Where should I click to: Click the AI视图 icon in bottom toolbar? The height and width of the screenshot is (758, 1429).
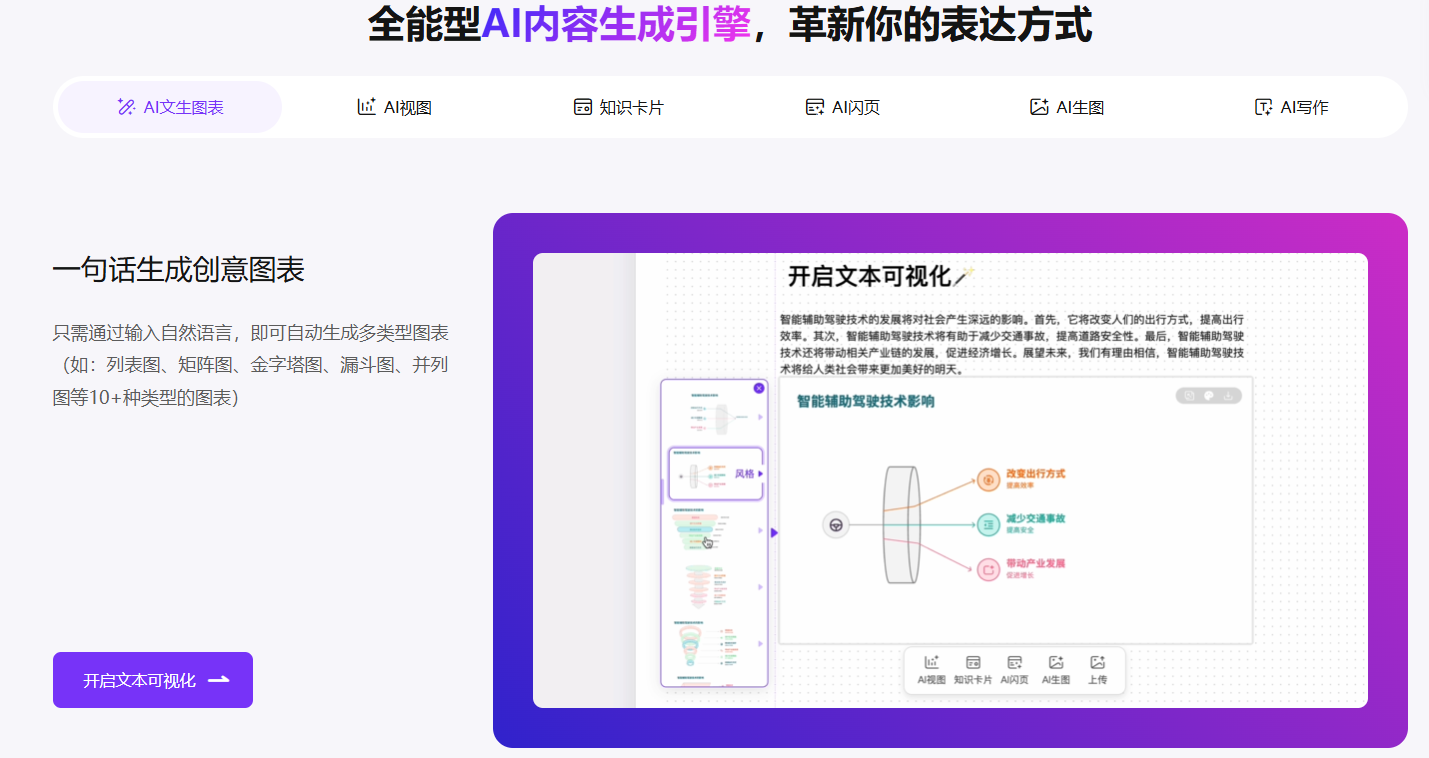coord(931,669)
